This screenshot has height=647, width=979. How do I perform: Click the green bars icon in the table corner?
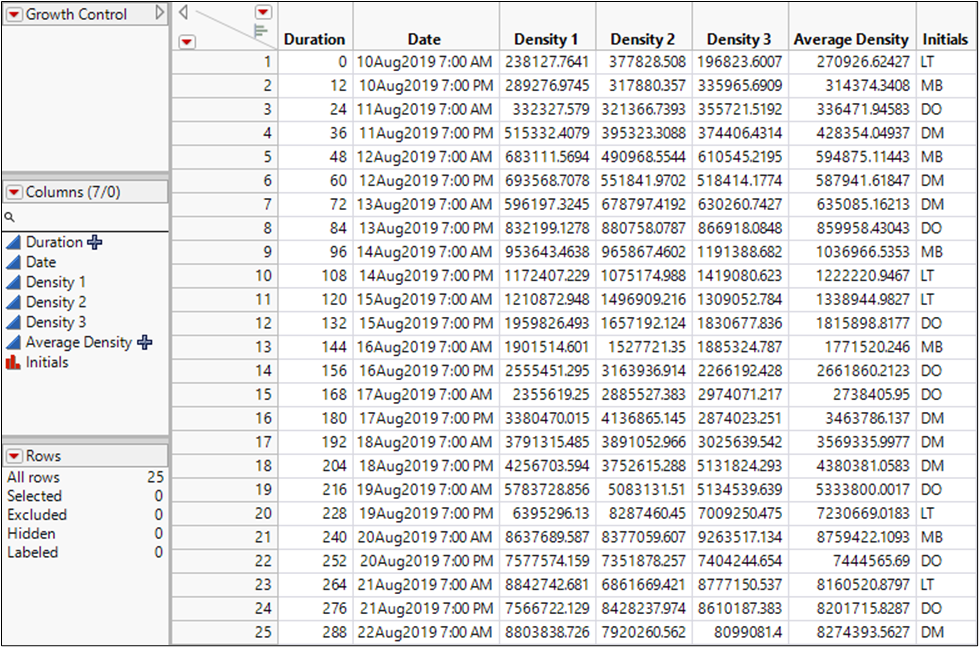tap(262, 32)
